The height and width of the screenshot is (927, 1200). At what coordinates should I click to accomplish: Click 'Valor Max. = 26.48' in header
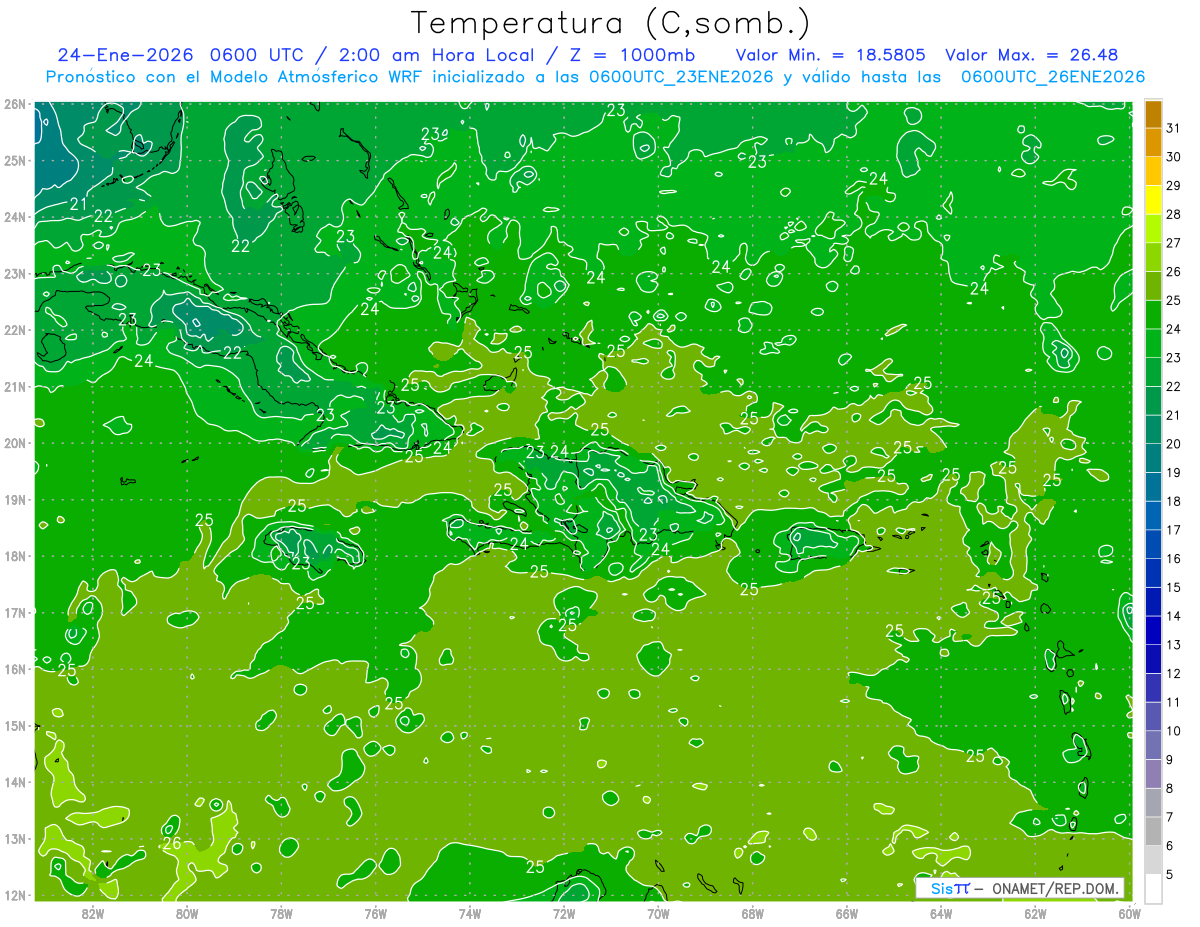(1031, 55)
